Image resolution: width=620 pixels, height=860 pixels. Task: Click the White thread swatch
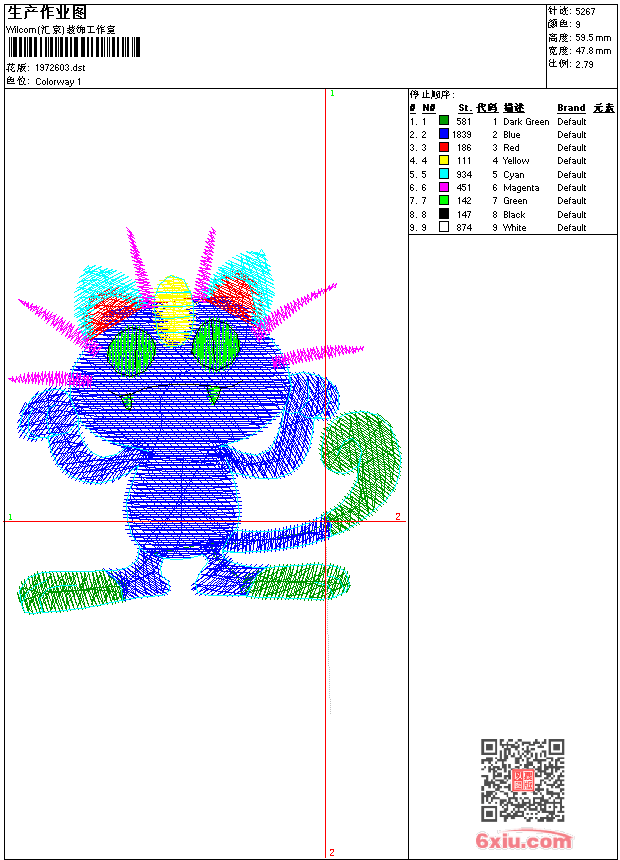pyautogui.click(x=444, y=227)
